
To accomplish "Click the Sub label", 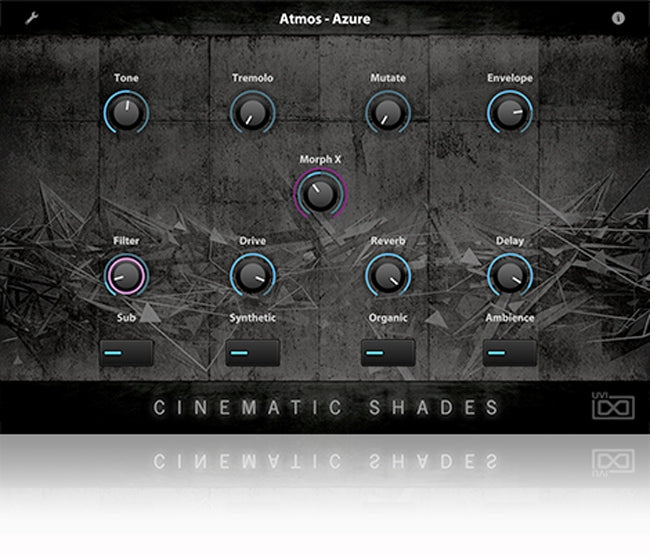I will click(x=126, y=318).
